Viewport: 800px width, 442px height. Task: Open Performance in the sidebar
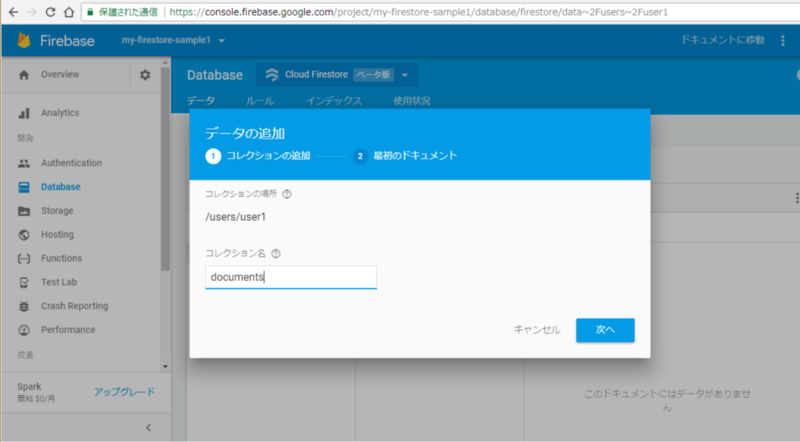pyautogui.click(x=68, y=330)
